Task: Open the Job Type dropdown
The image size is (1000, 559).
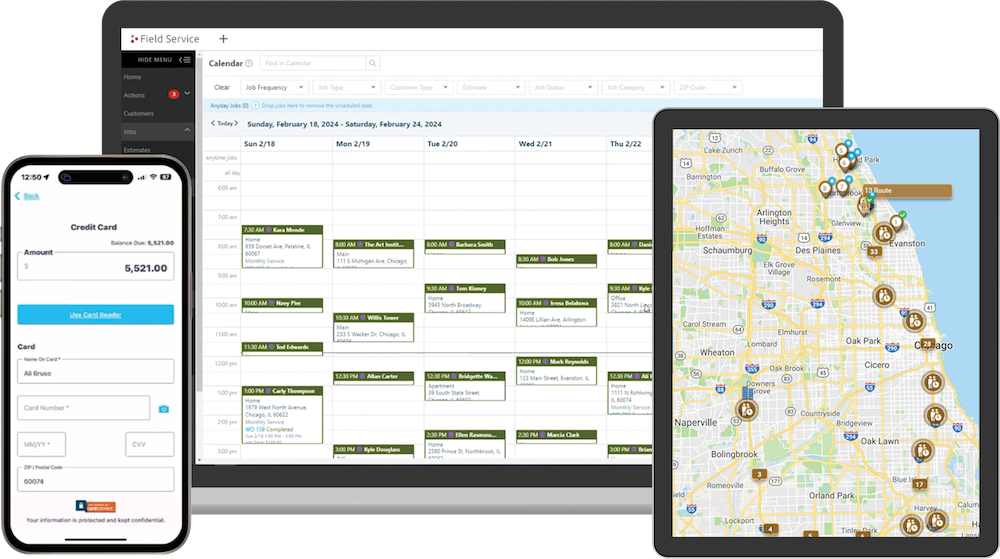Action: [x=347, y=87]
